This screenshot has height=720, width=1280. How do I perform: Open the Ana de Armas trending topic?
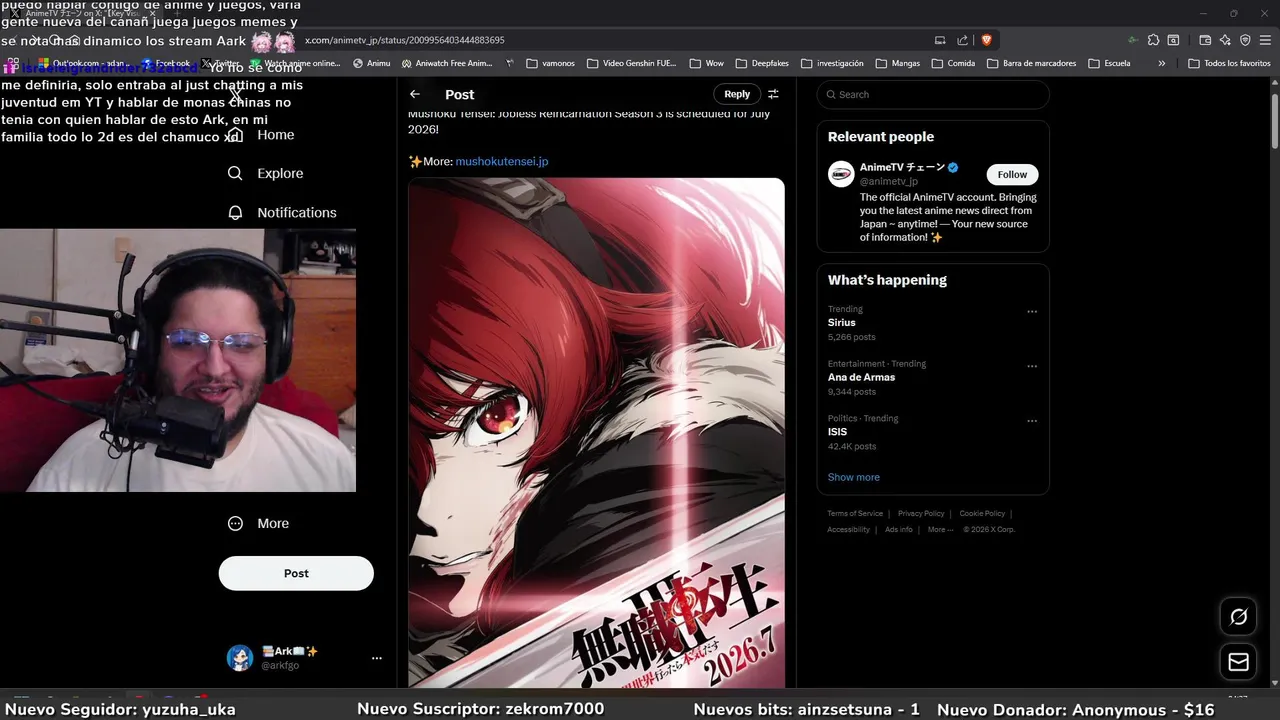[x=861, y=377]
